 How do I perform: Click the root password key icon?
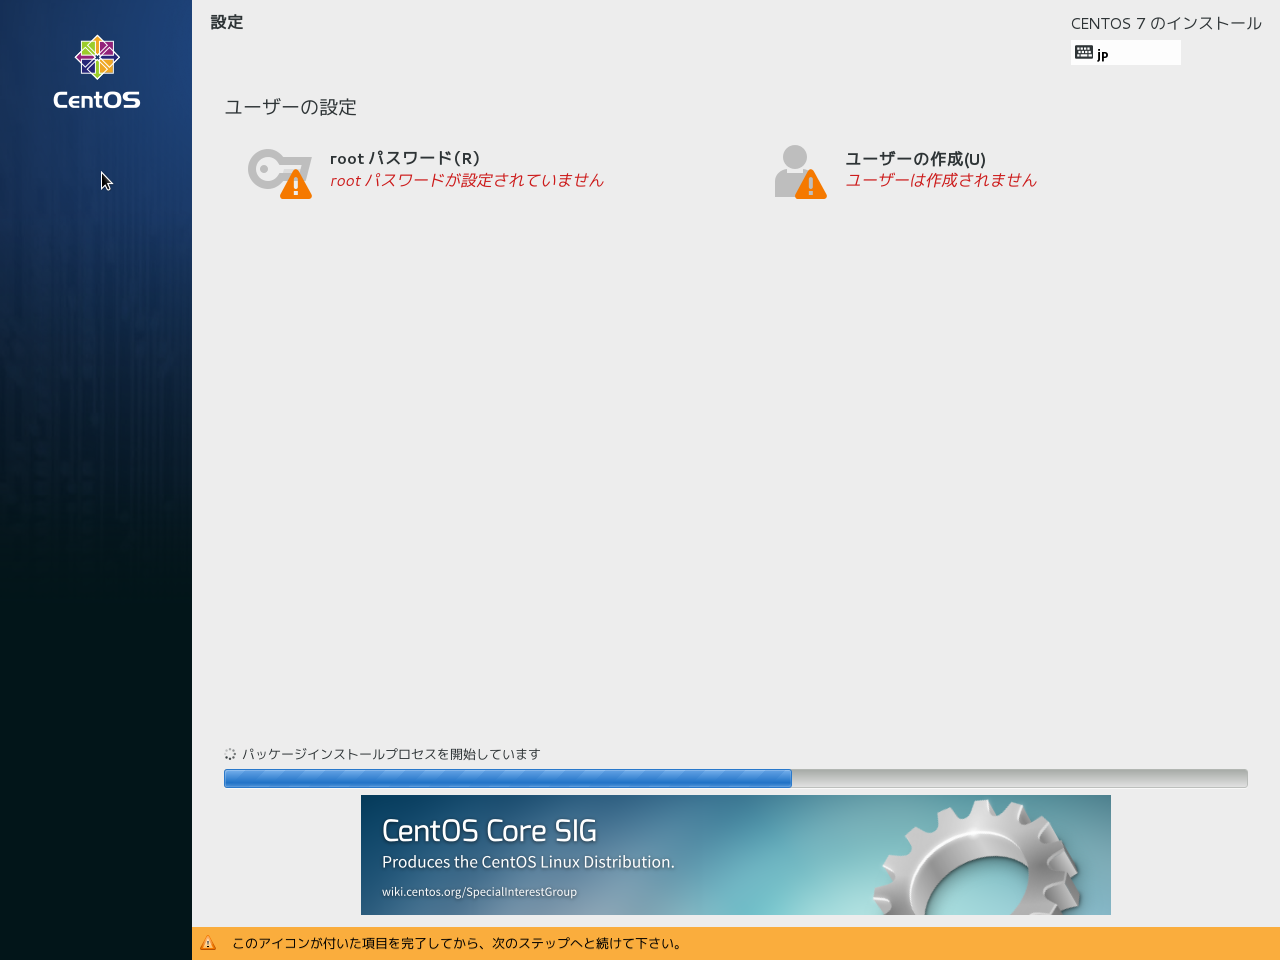click(x=270, y=168)
